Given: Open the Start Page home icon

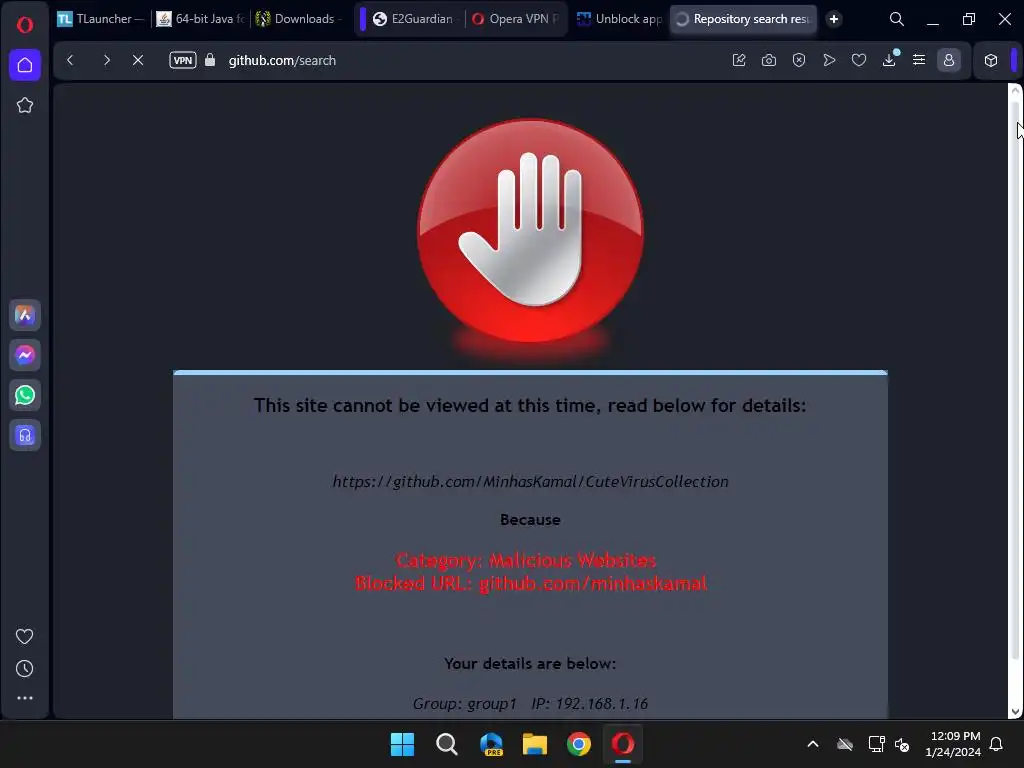Looking at the screenshot, I should pyautogui.click(x=25, y=65).
